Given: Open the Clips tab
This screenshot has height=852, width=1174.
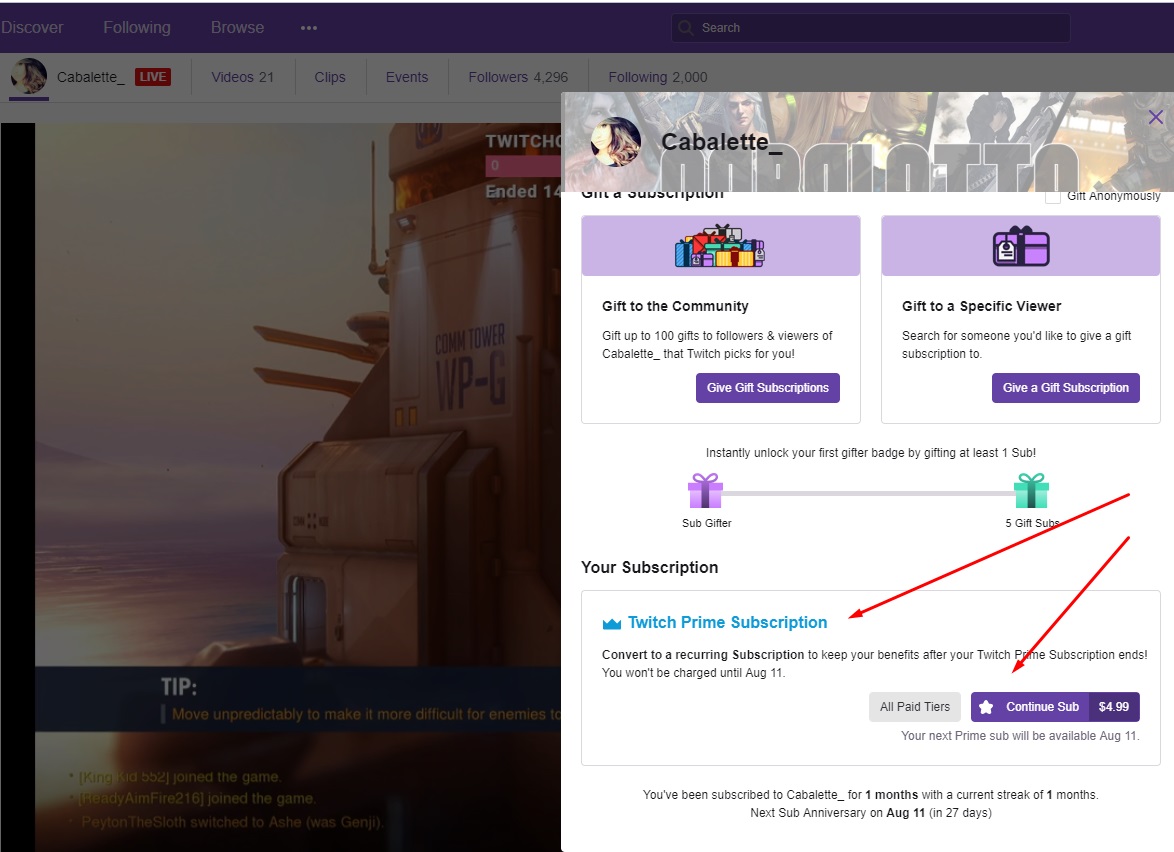Looking at the screenshot, I should tap(329, 77).
